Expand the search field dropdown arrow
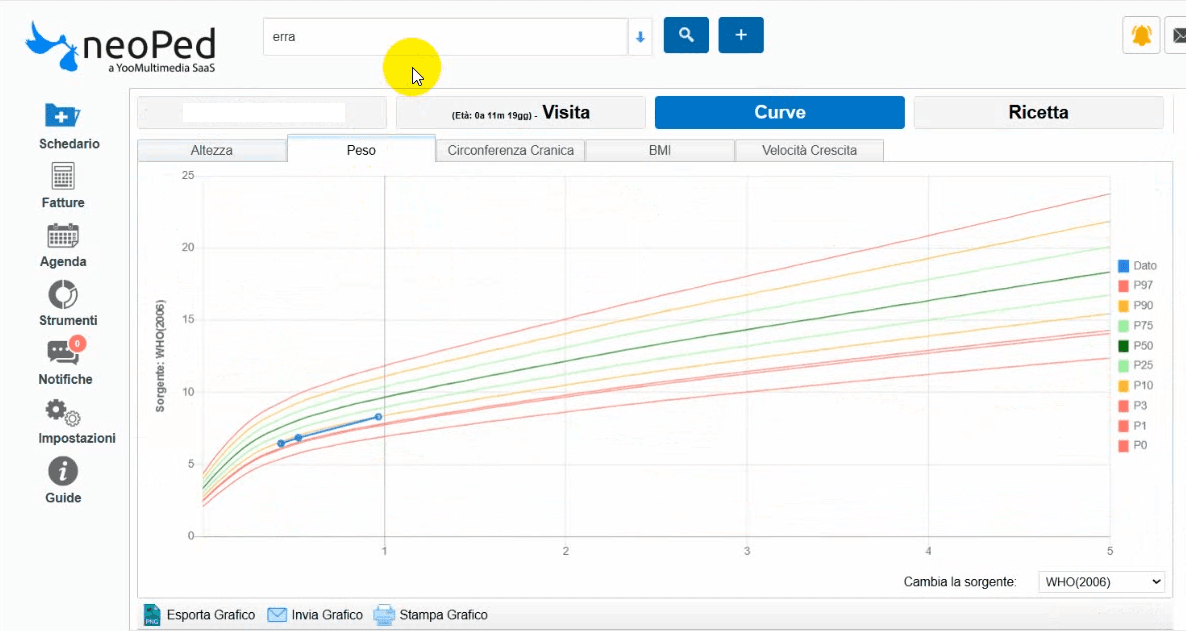 coord(640,38)
